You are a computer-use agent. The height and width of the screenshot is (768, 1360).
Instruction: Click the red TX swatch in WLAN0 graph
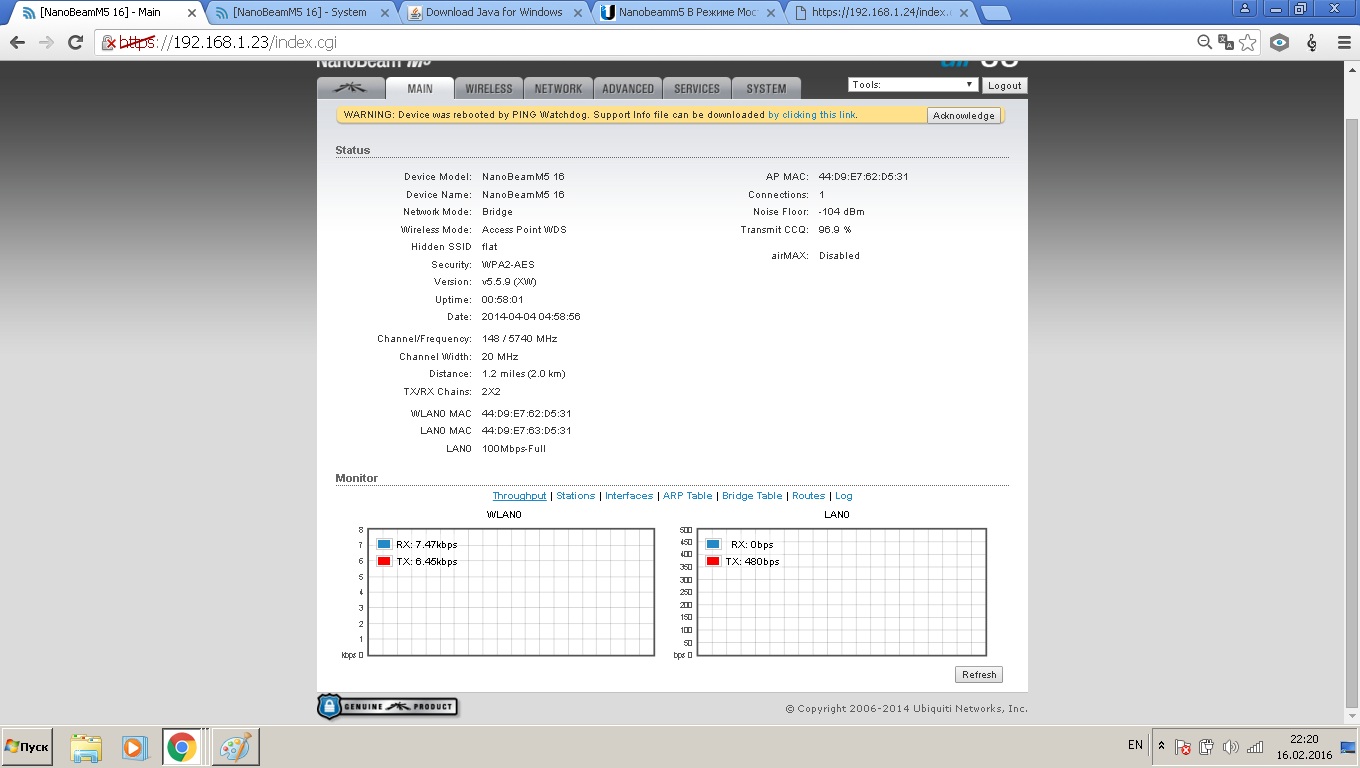[384, 562]
